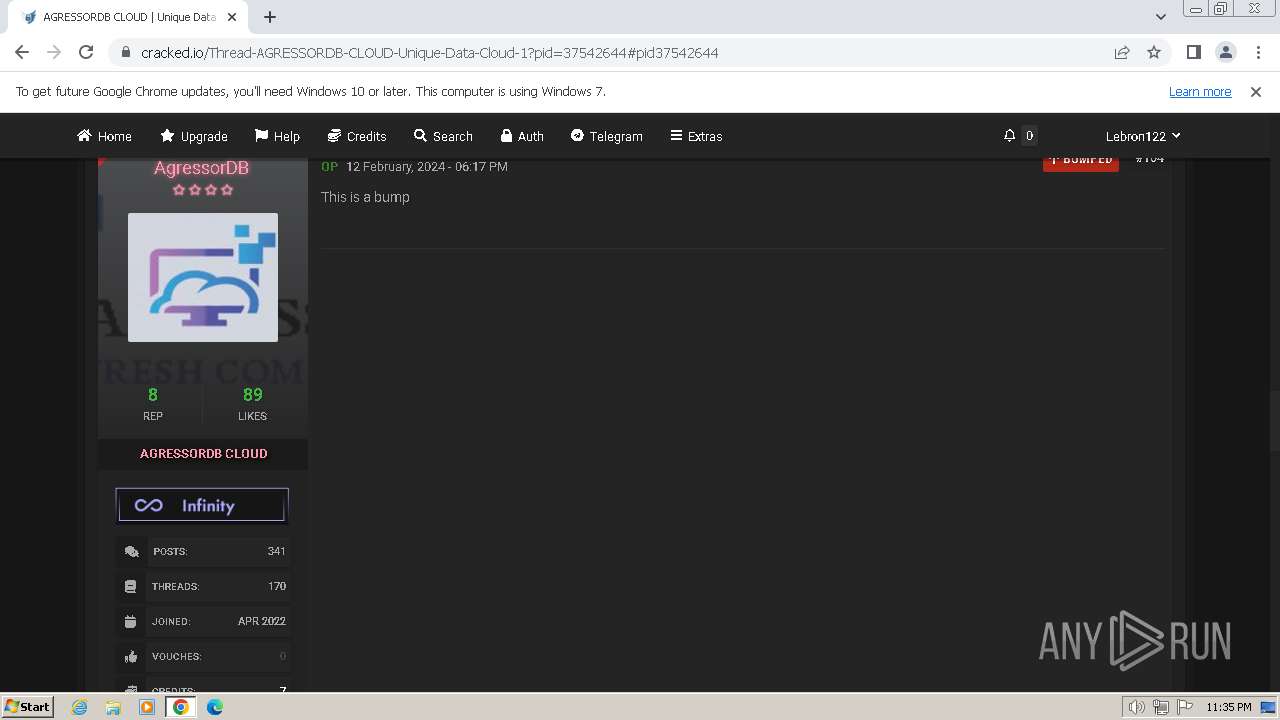Viewport: 1280px width, 720px height.
Task: Open the Upgrade page
Action: 194,136
